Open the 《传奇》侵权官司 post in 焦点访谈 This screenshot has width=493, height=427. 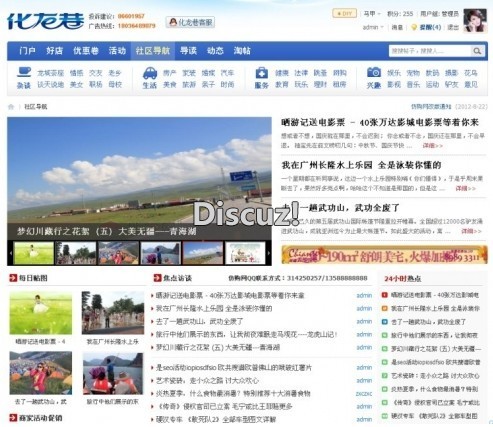tap(224, 406)
